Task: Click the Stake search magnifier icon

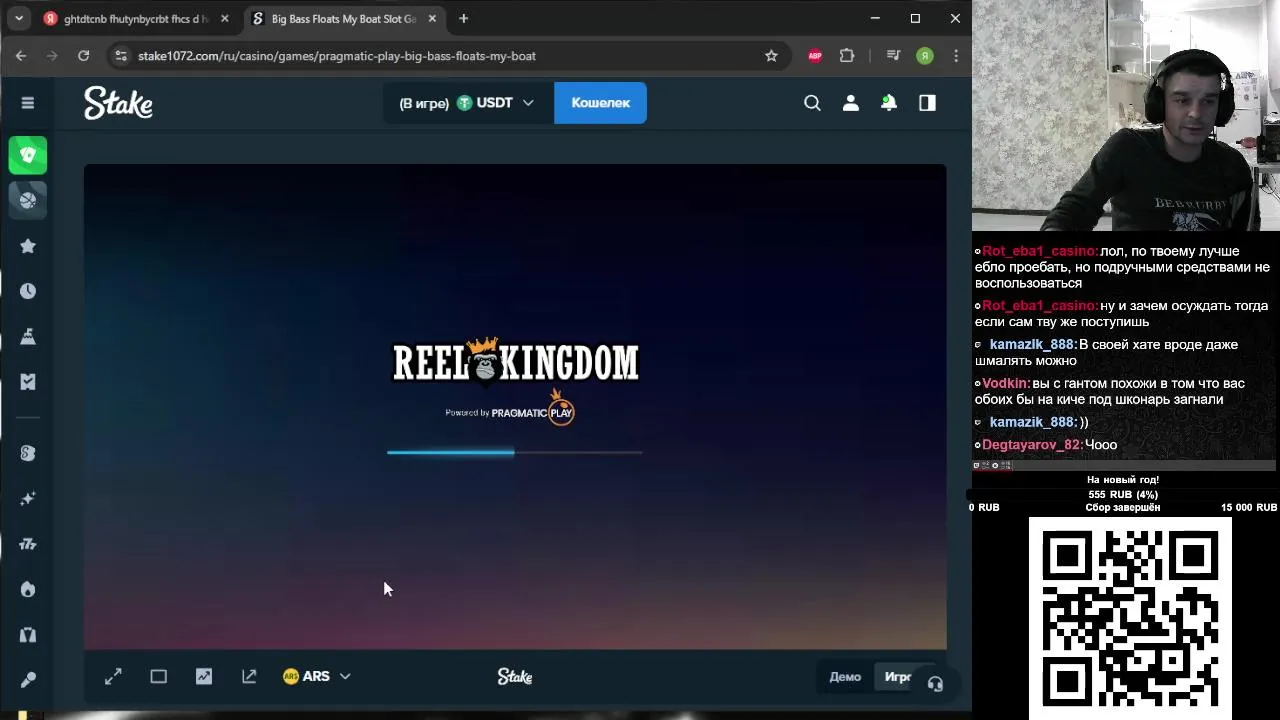Action: [812, 103]
